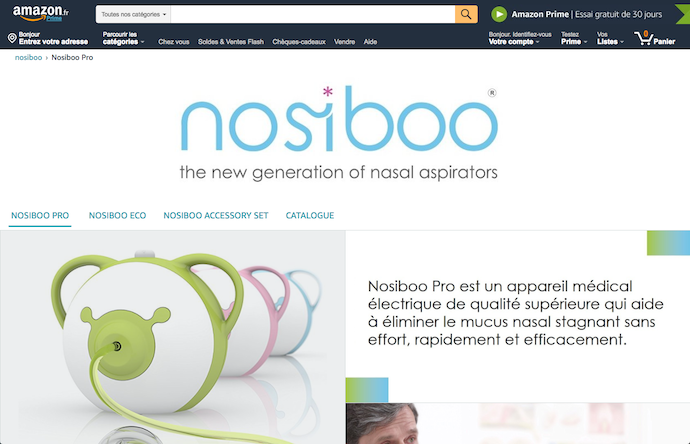Screen dimensions: 690x444
Task: Open the shopping cart Panier icon
Action: [655, 38]
